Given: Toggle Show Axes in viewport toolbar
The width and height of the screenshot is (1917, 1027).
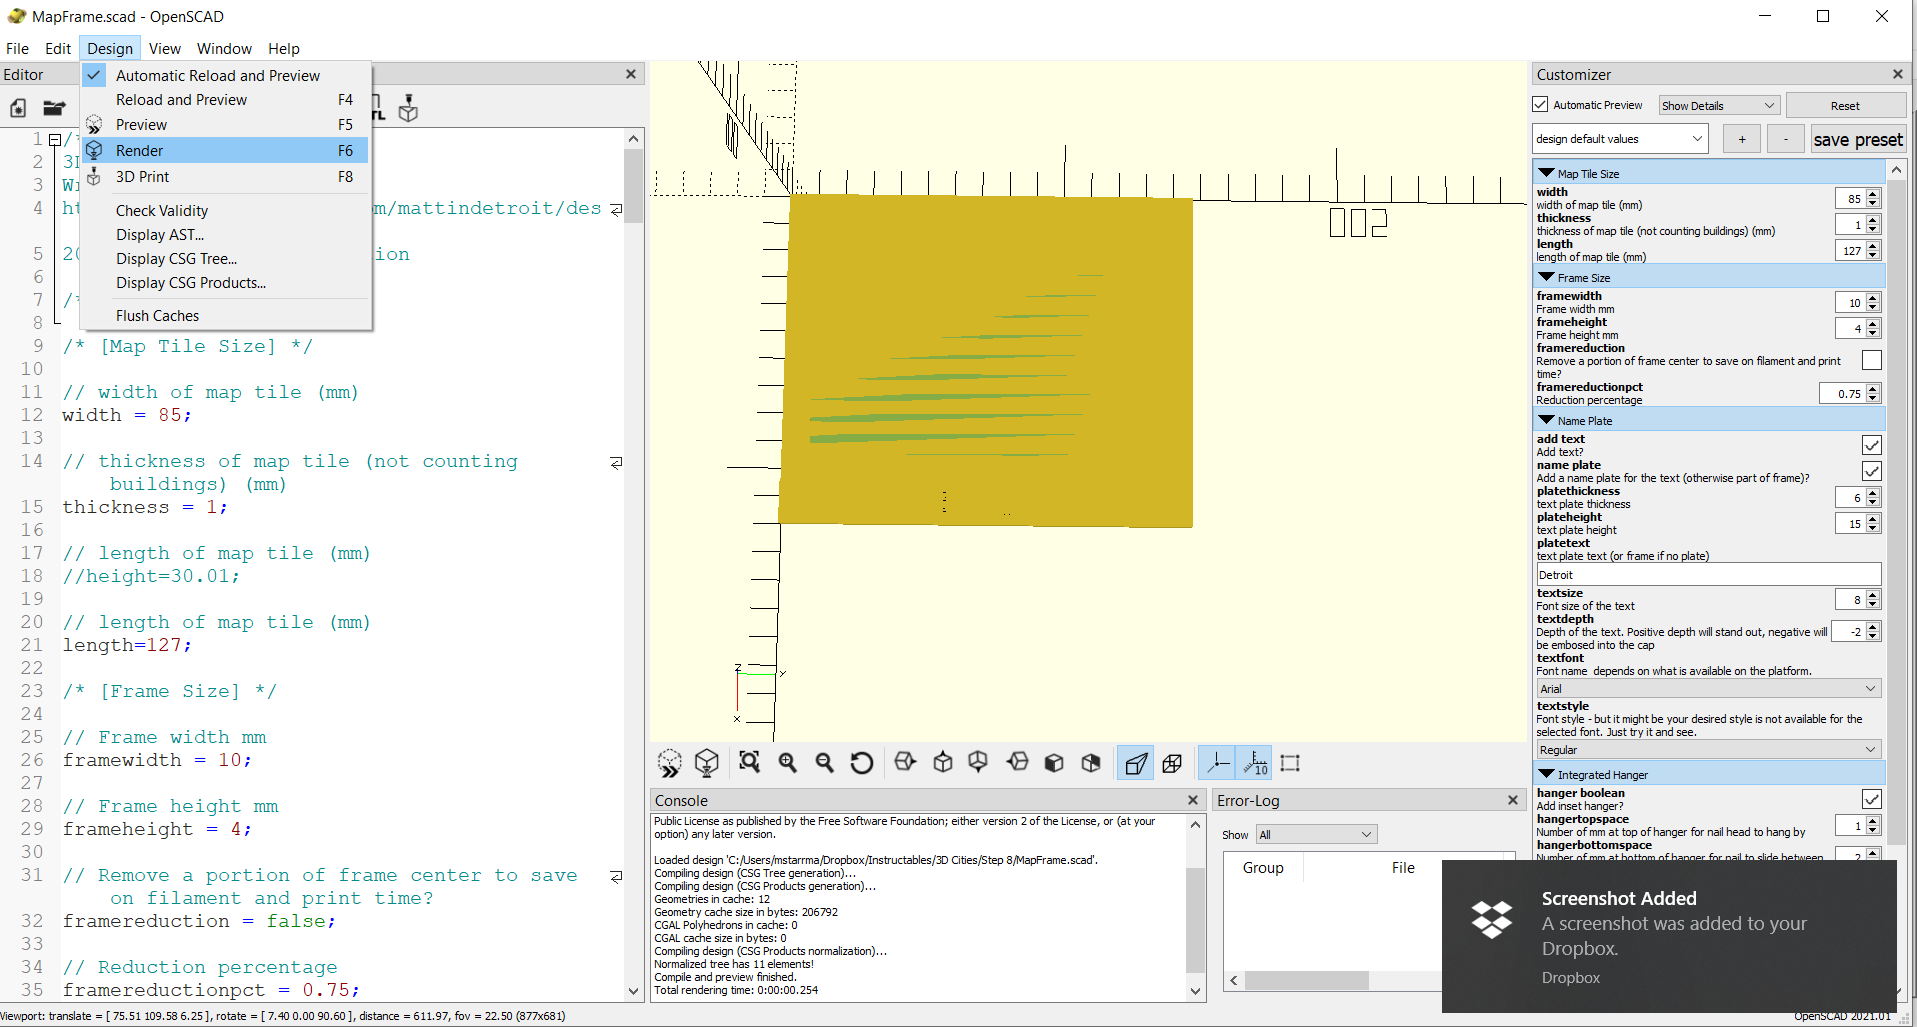Looking at the screenshot, I should (1217, 763).
